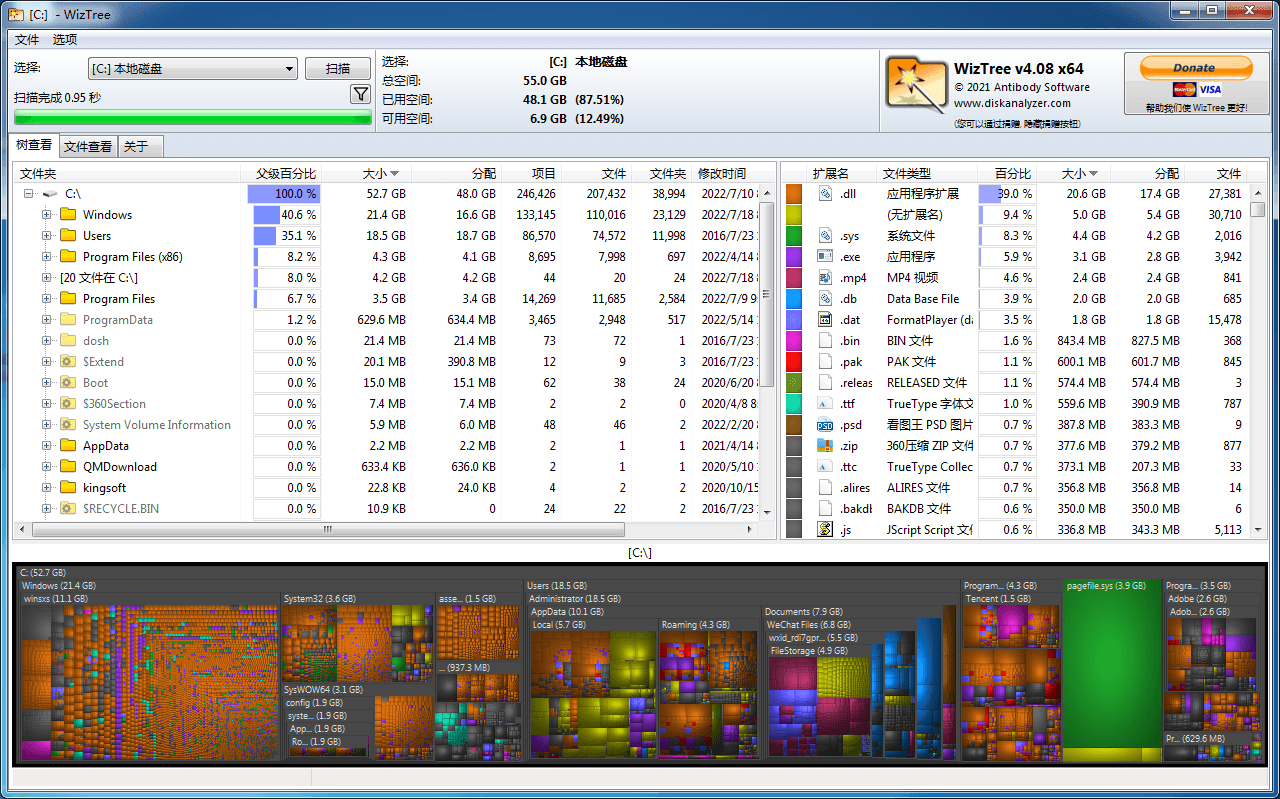
Task: Click the WizTree wizard logo icon
Action: click(x=915, y=83)
